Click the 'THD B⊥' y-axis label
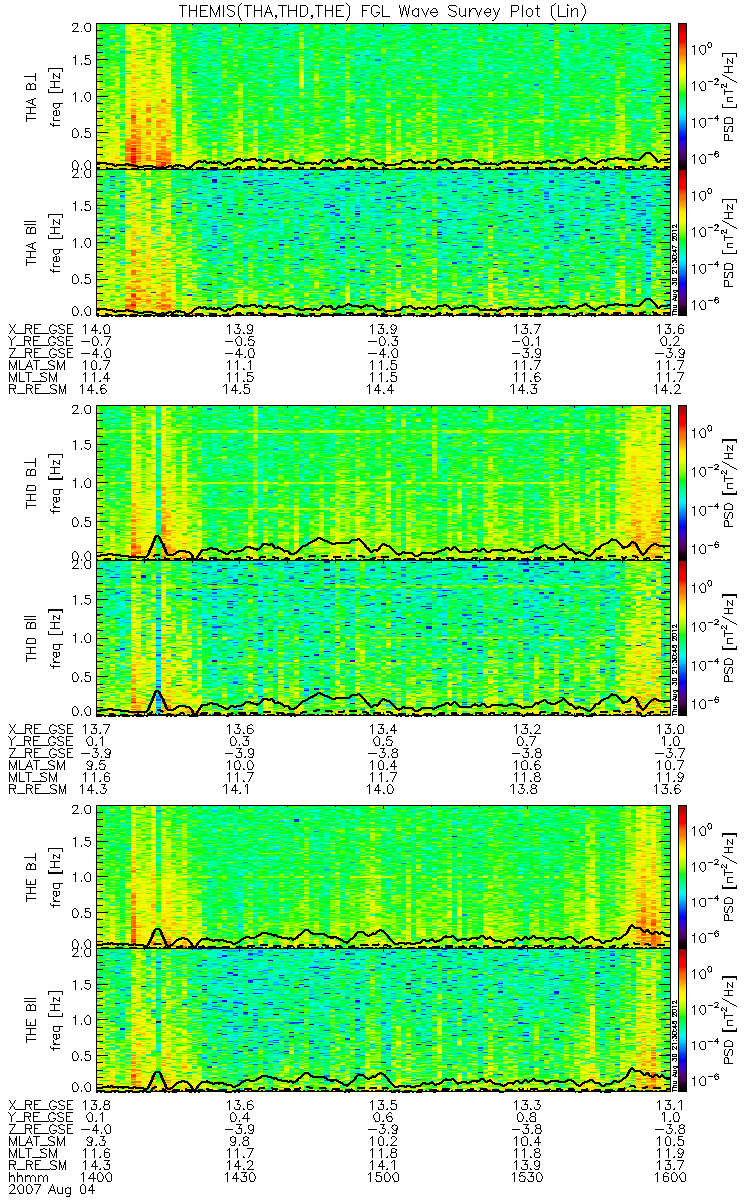Viewport: 750px width, 1200px height. (x=32, y=483)
